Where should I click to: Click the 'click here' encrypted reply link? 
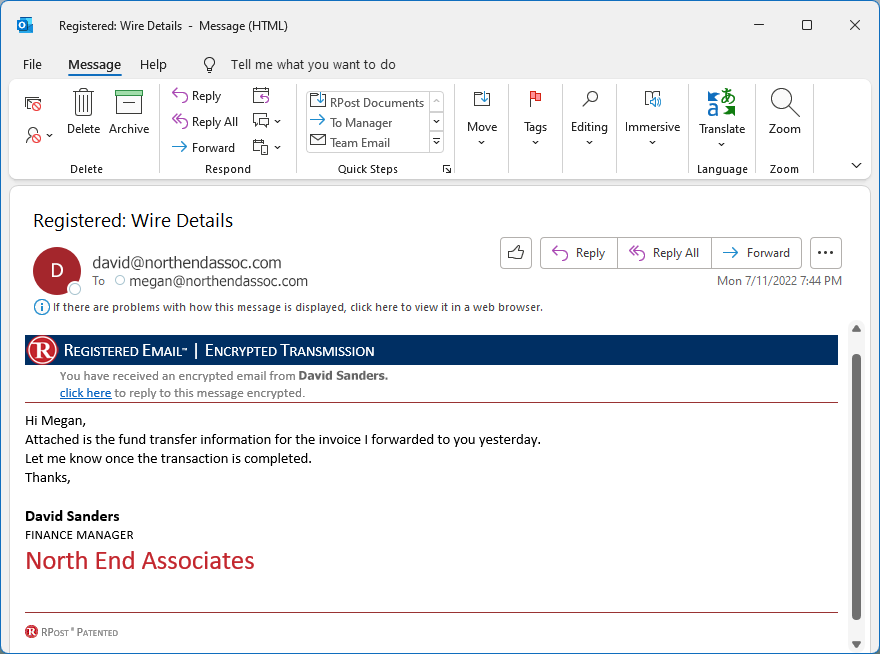[x=85, y=393]
